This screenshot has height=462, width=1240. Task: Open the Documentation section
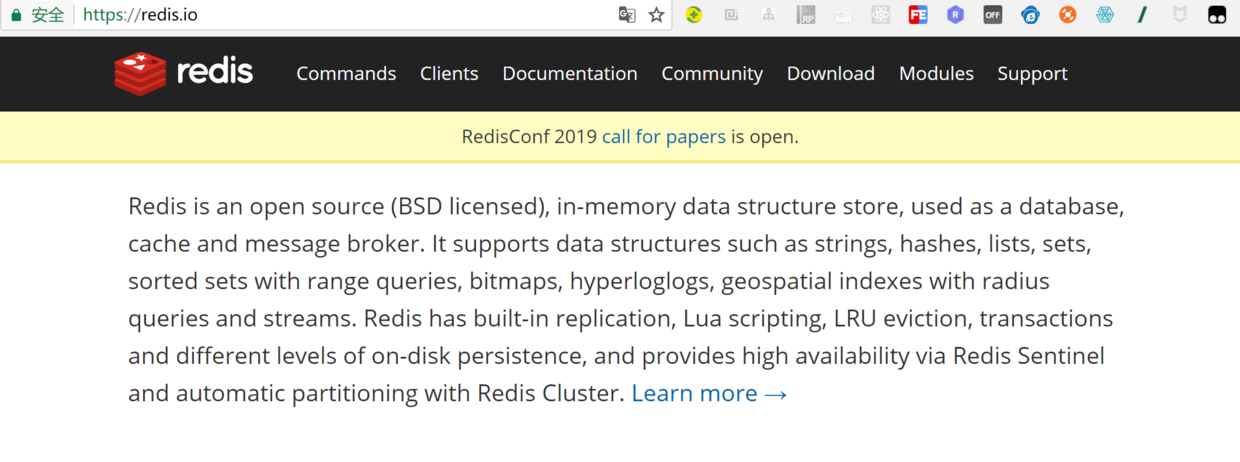click(570, 74)
